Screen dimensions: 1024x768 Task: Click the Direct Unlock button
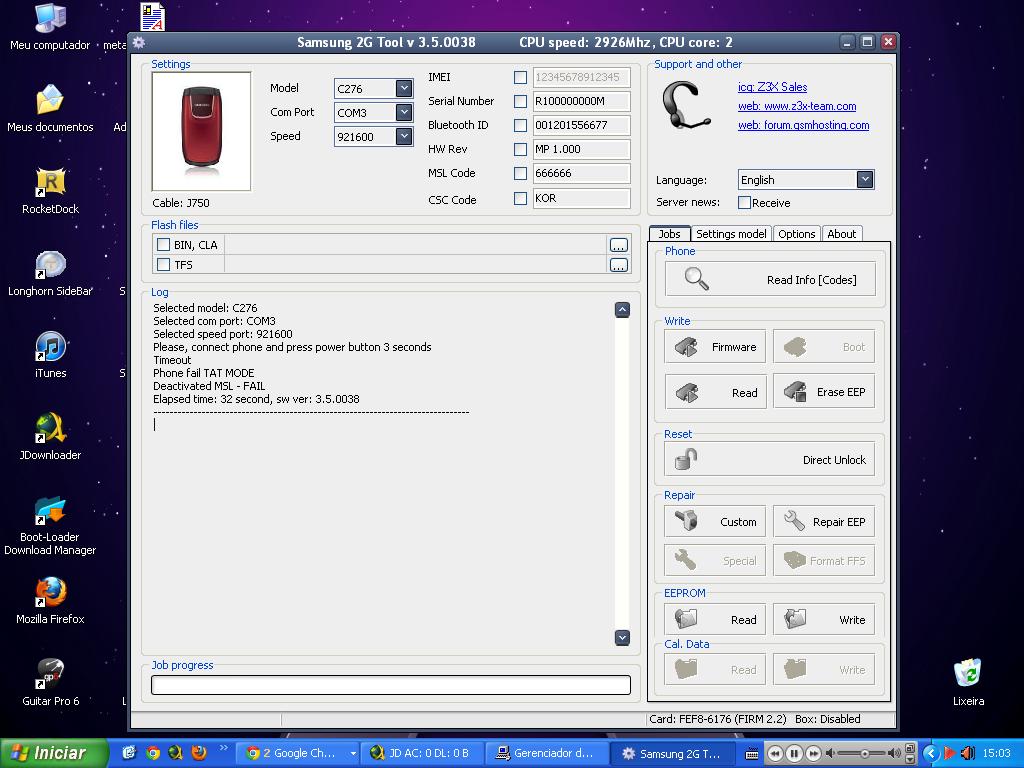[x=769, y=460]
